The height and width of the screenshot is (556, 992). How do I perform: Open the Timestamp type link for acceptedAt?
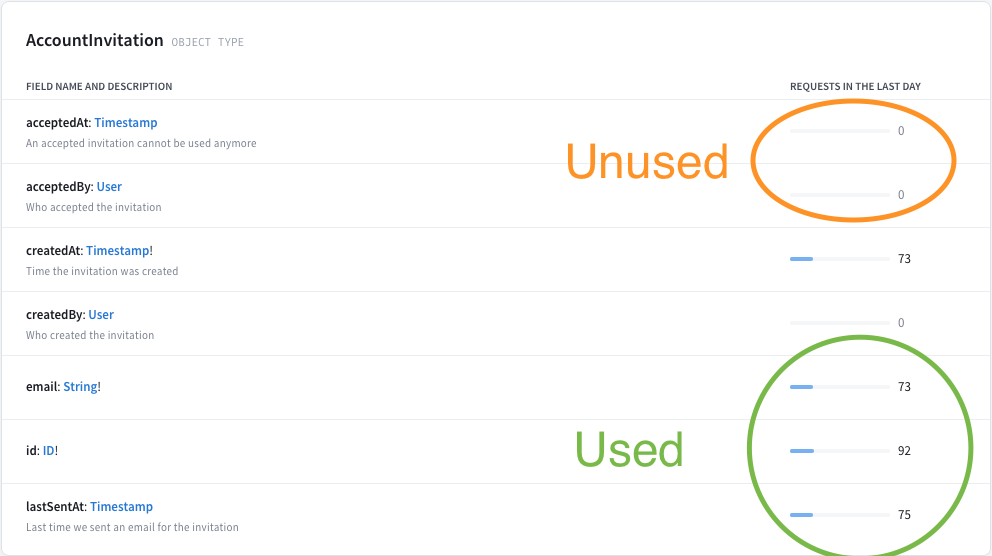coord(125,123)
